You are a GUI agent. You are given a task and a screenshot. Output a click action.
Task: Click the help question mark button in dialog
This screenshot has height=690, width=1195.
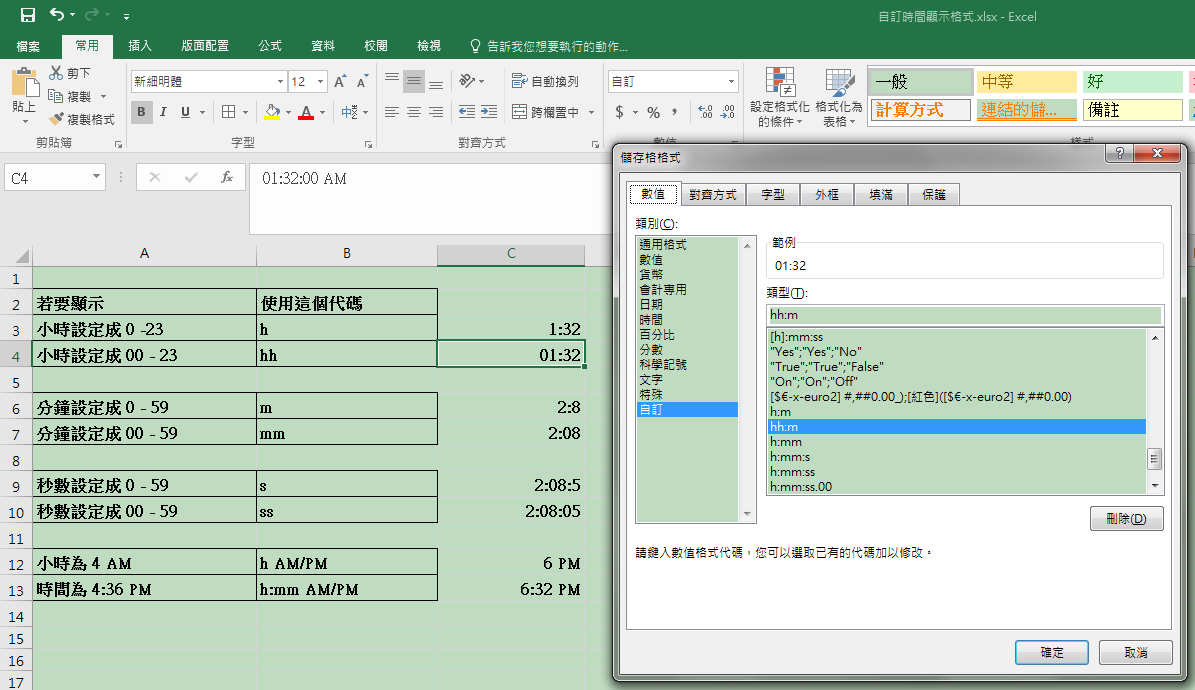click(1120, 153)
